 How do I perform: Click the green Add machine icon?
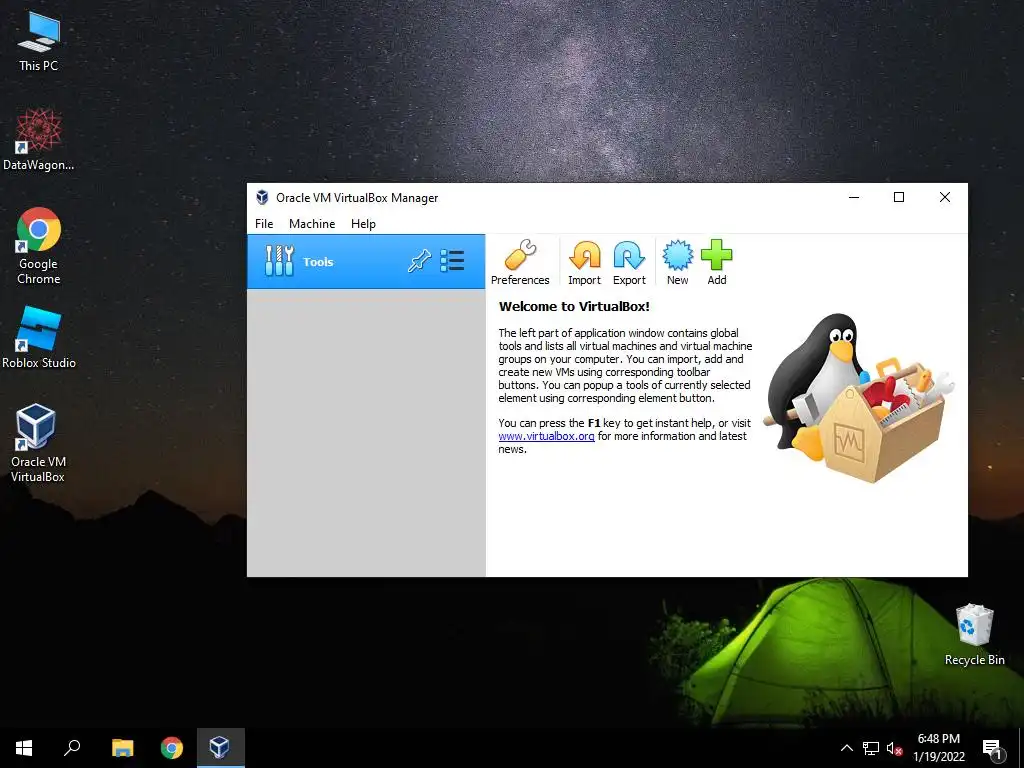click(x=716, y=263)
